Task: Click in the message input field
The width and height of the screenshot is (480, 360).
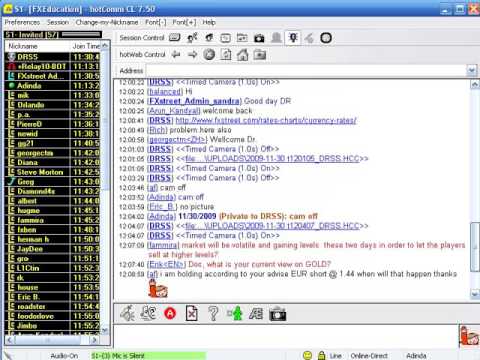Action: 286,337
